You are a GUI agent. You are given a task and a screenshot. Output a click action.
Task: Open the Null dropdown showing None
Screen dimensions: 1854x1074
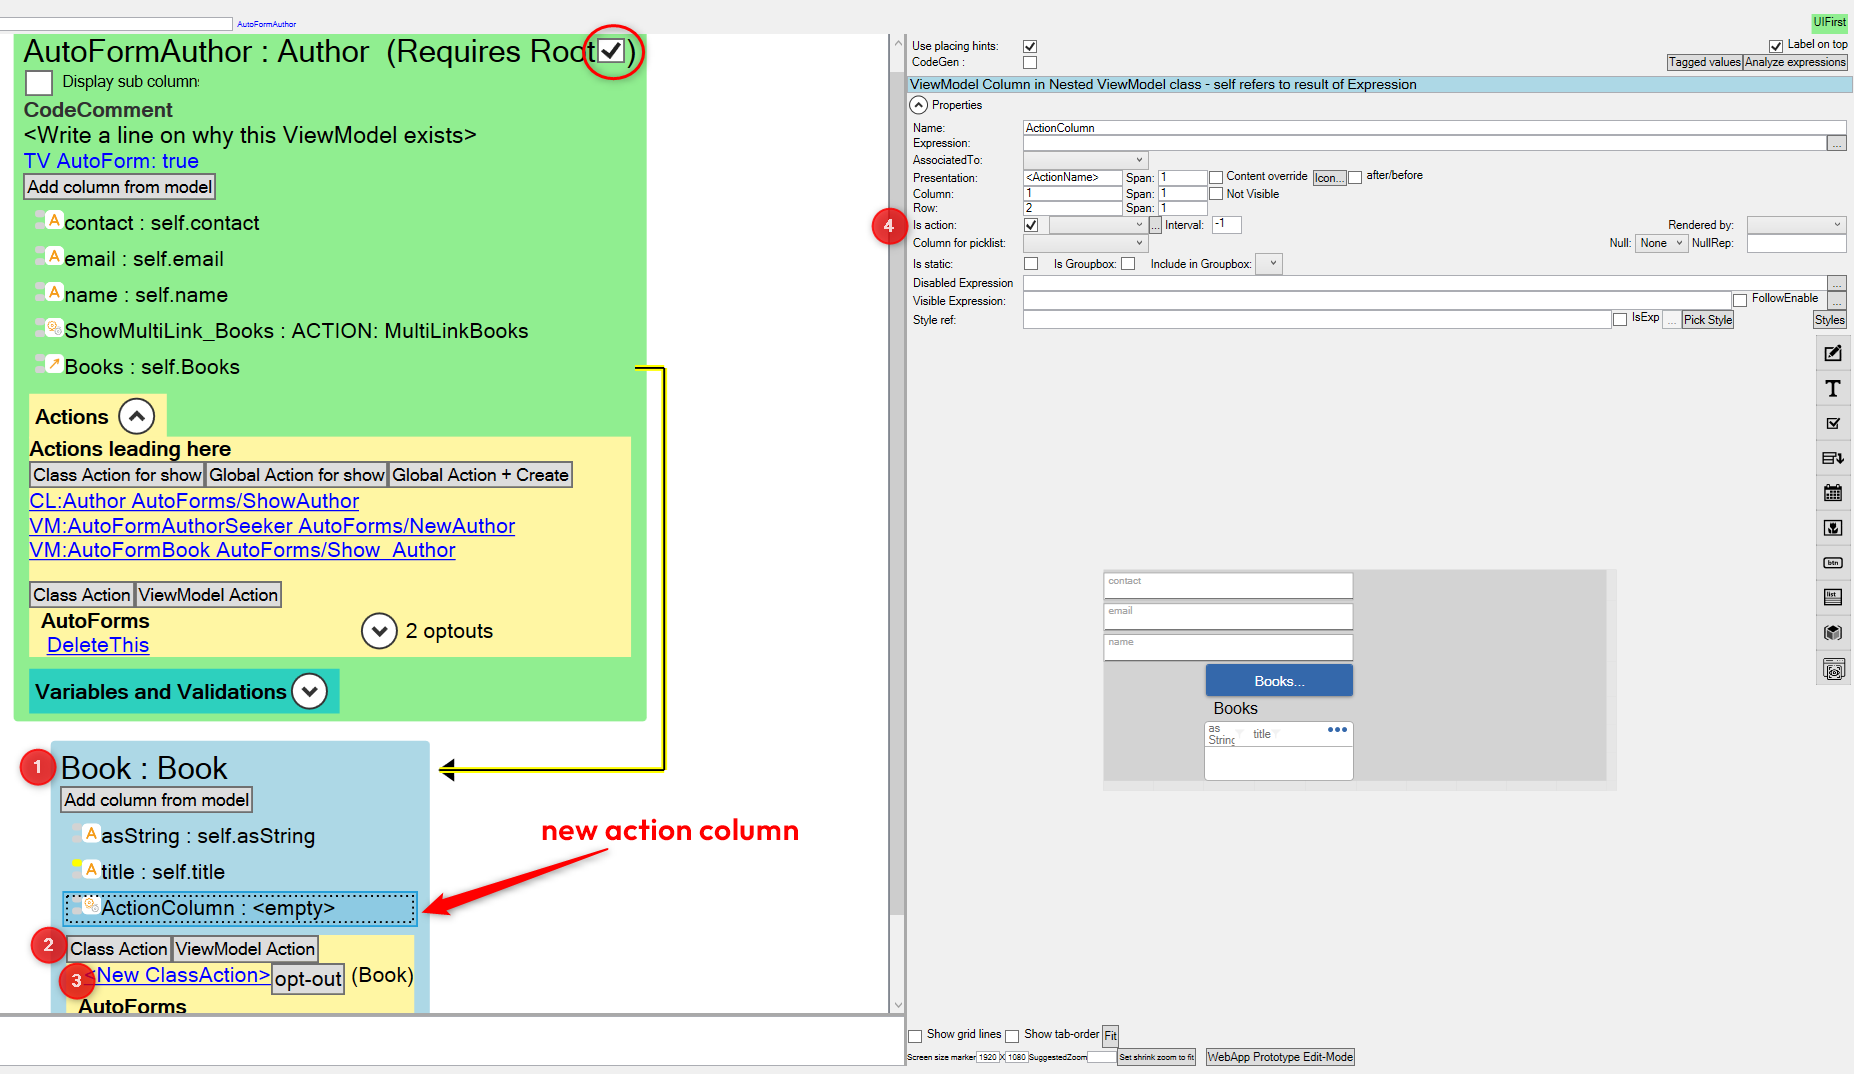coord(1661,243)
